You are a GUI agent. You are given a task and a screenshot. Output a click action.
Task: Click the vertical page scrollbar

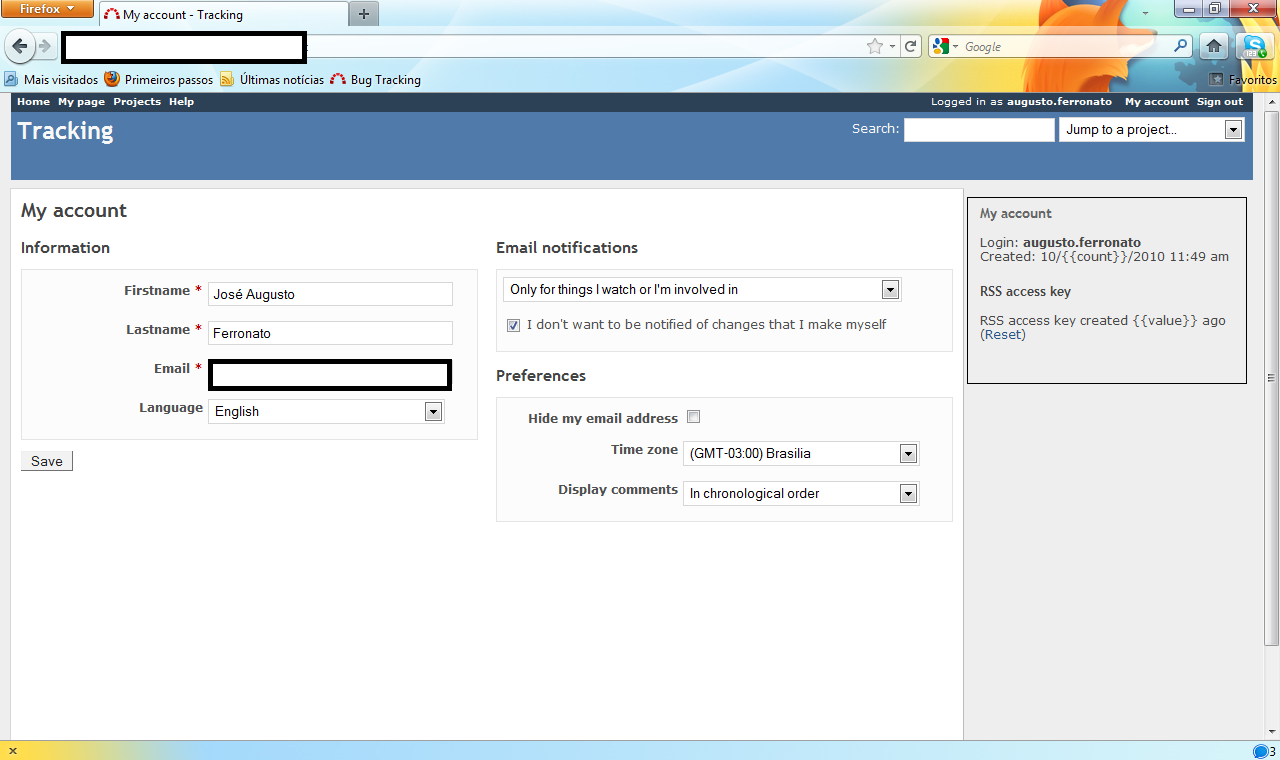(x=1271, y=378)
